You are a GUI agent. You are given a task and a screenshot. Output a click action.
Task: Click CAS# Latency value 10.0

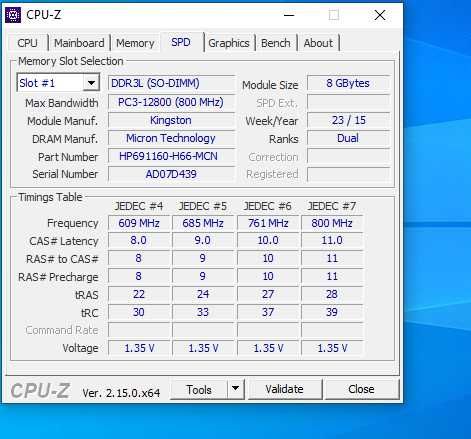(x=268, y=240)
